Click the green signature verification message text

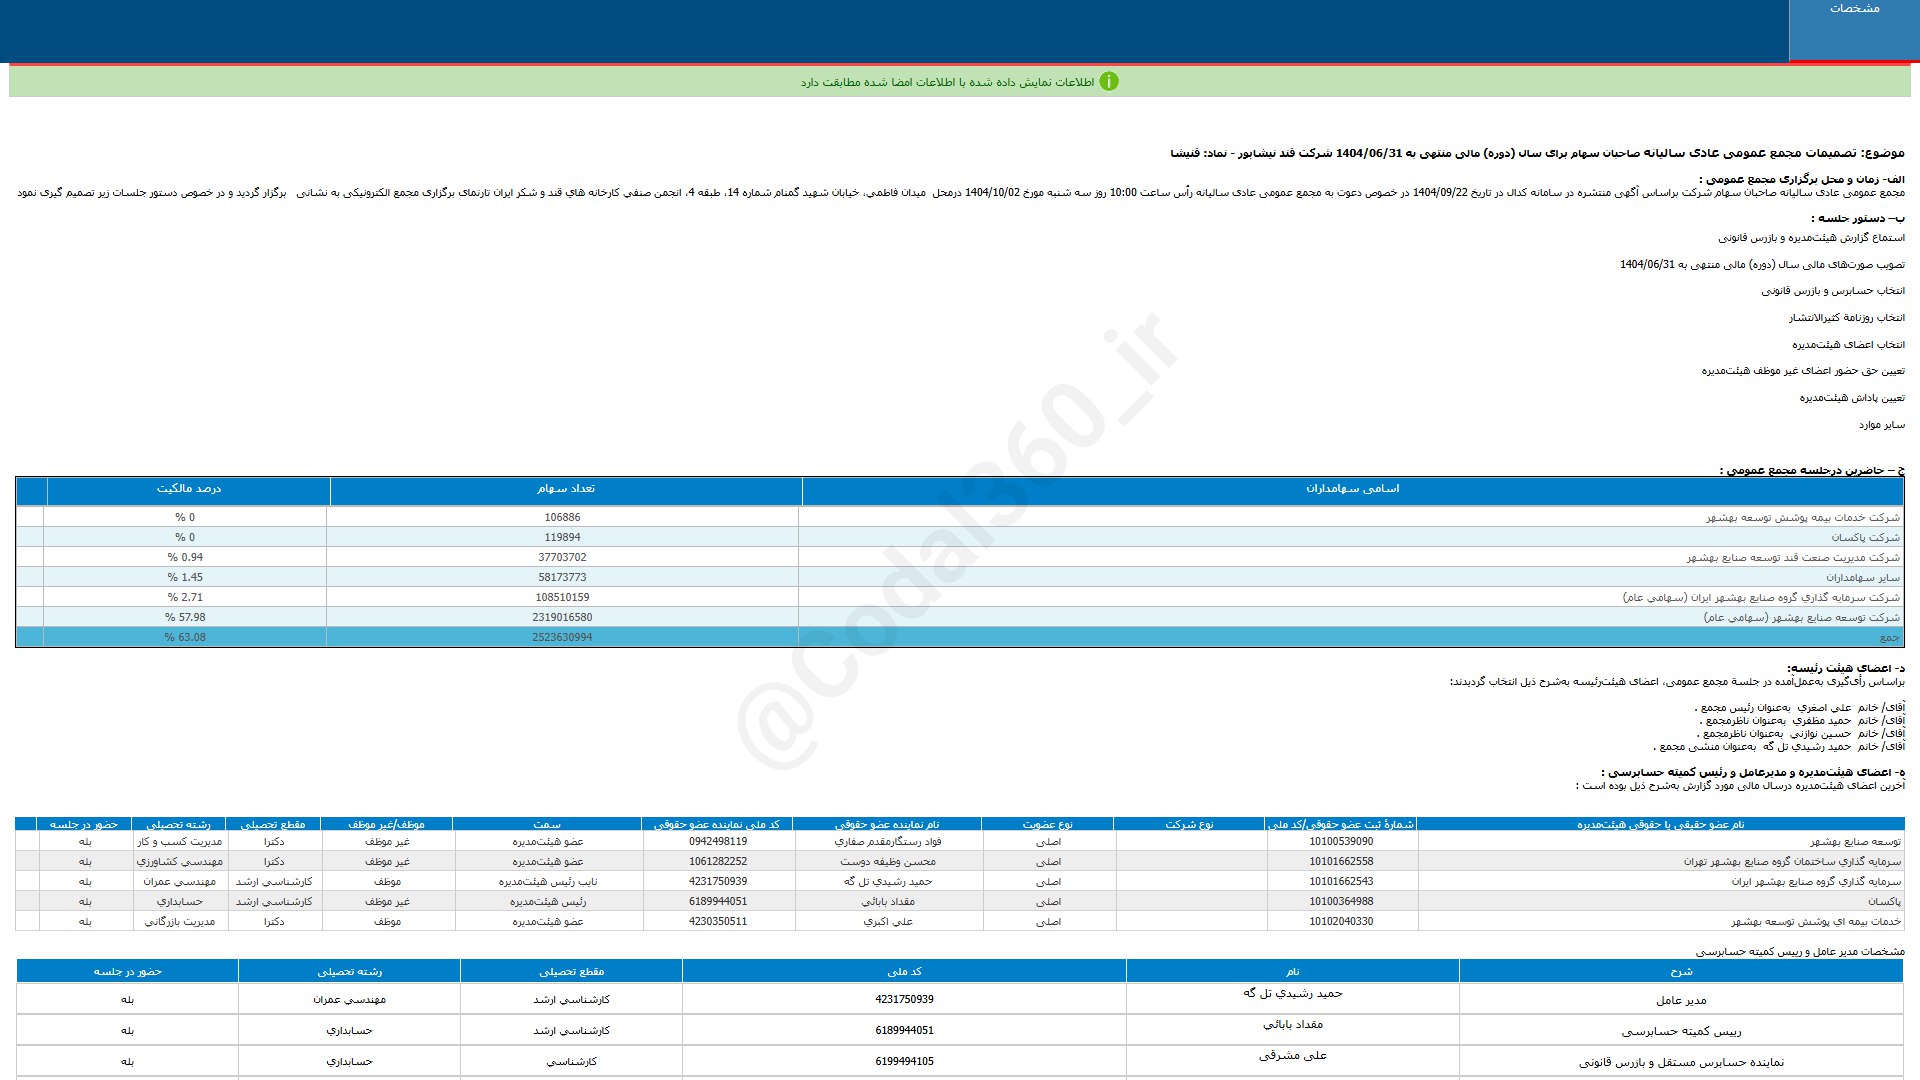tap(946, 82)
